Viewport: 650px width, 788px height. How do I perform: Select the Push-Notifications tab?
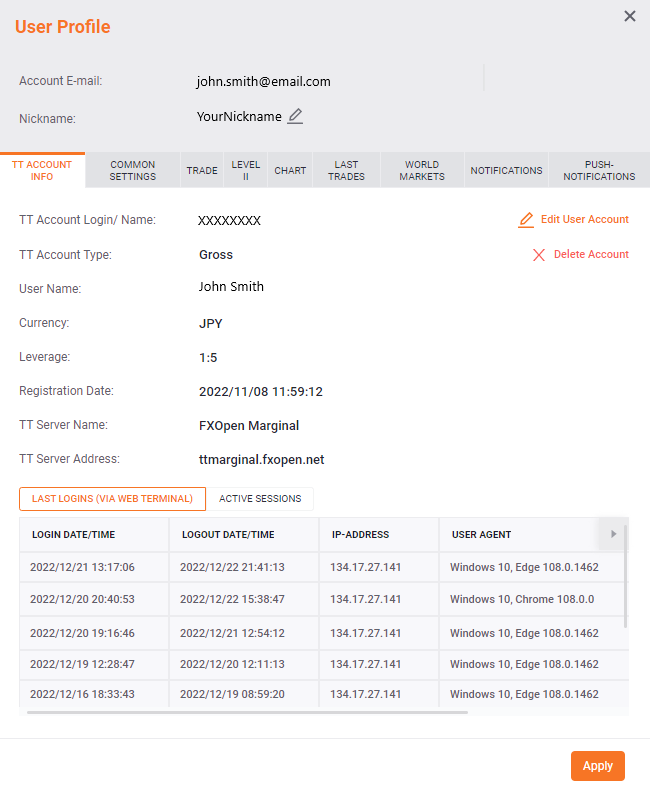tap(599, 170)
